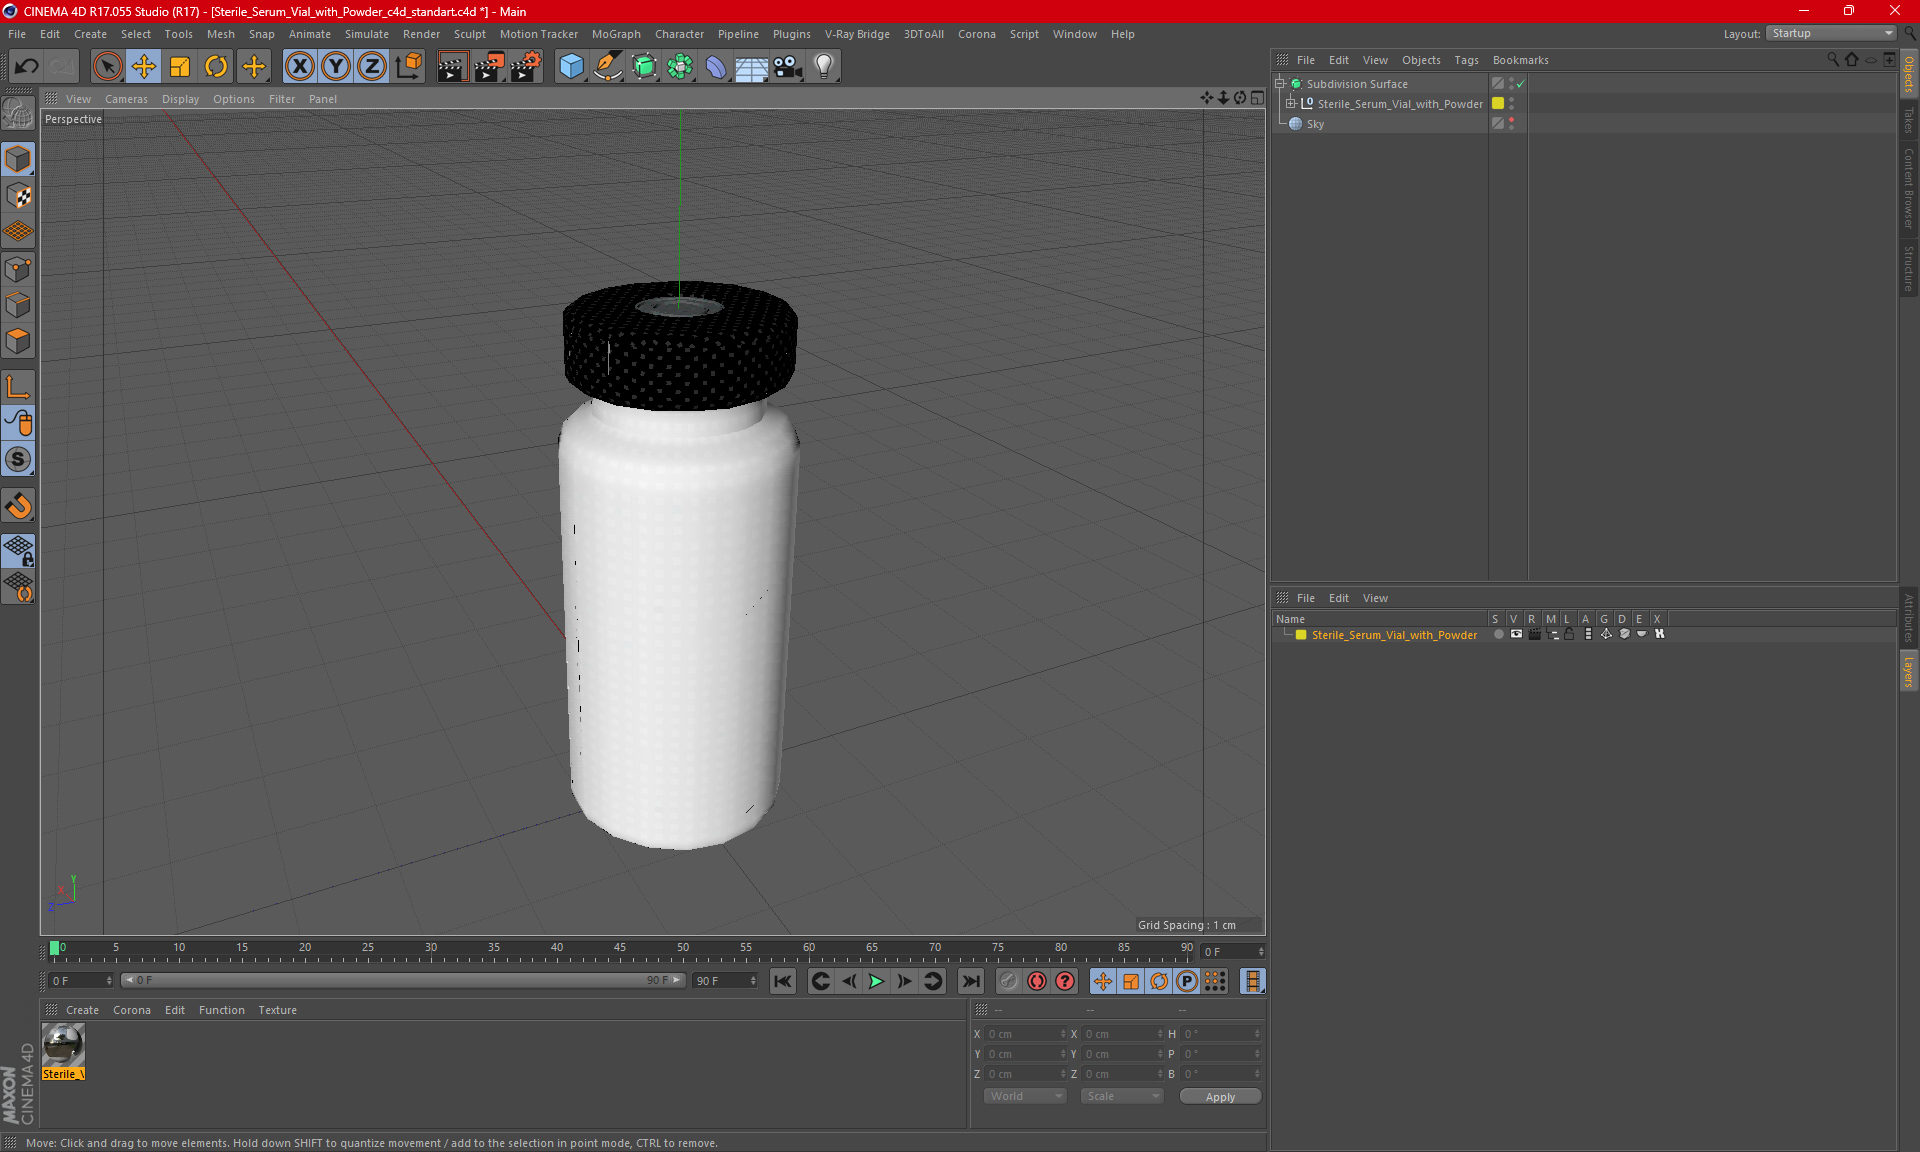
Task: Click the Undo arrow icon
Action: pyautogui.click(x=27, y=67)
